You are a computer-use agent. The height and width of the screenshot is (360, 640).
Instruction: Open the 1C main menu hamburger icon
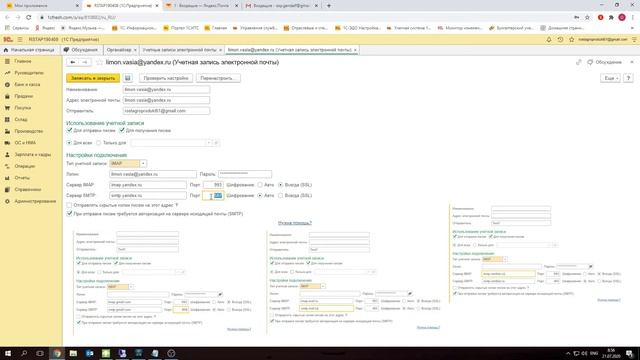pyautogui.click(x=20, y=40)
